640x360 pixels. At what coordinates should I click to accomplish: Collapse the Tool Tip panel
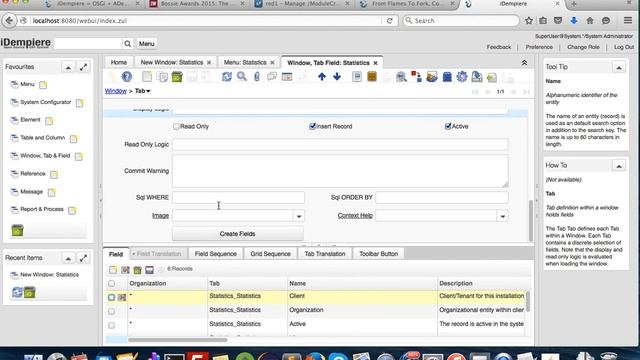tap(619, 67)
